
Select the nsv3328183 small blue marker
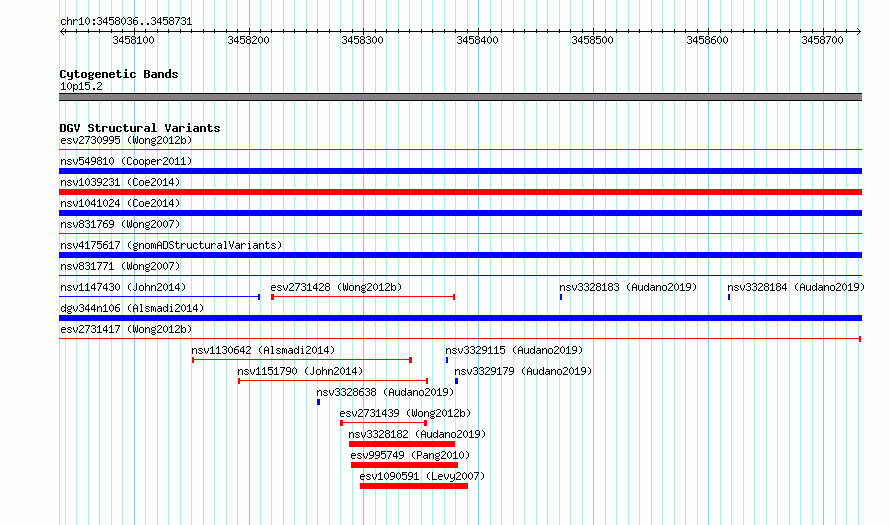(561, 297)
